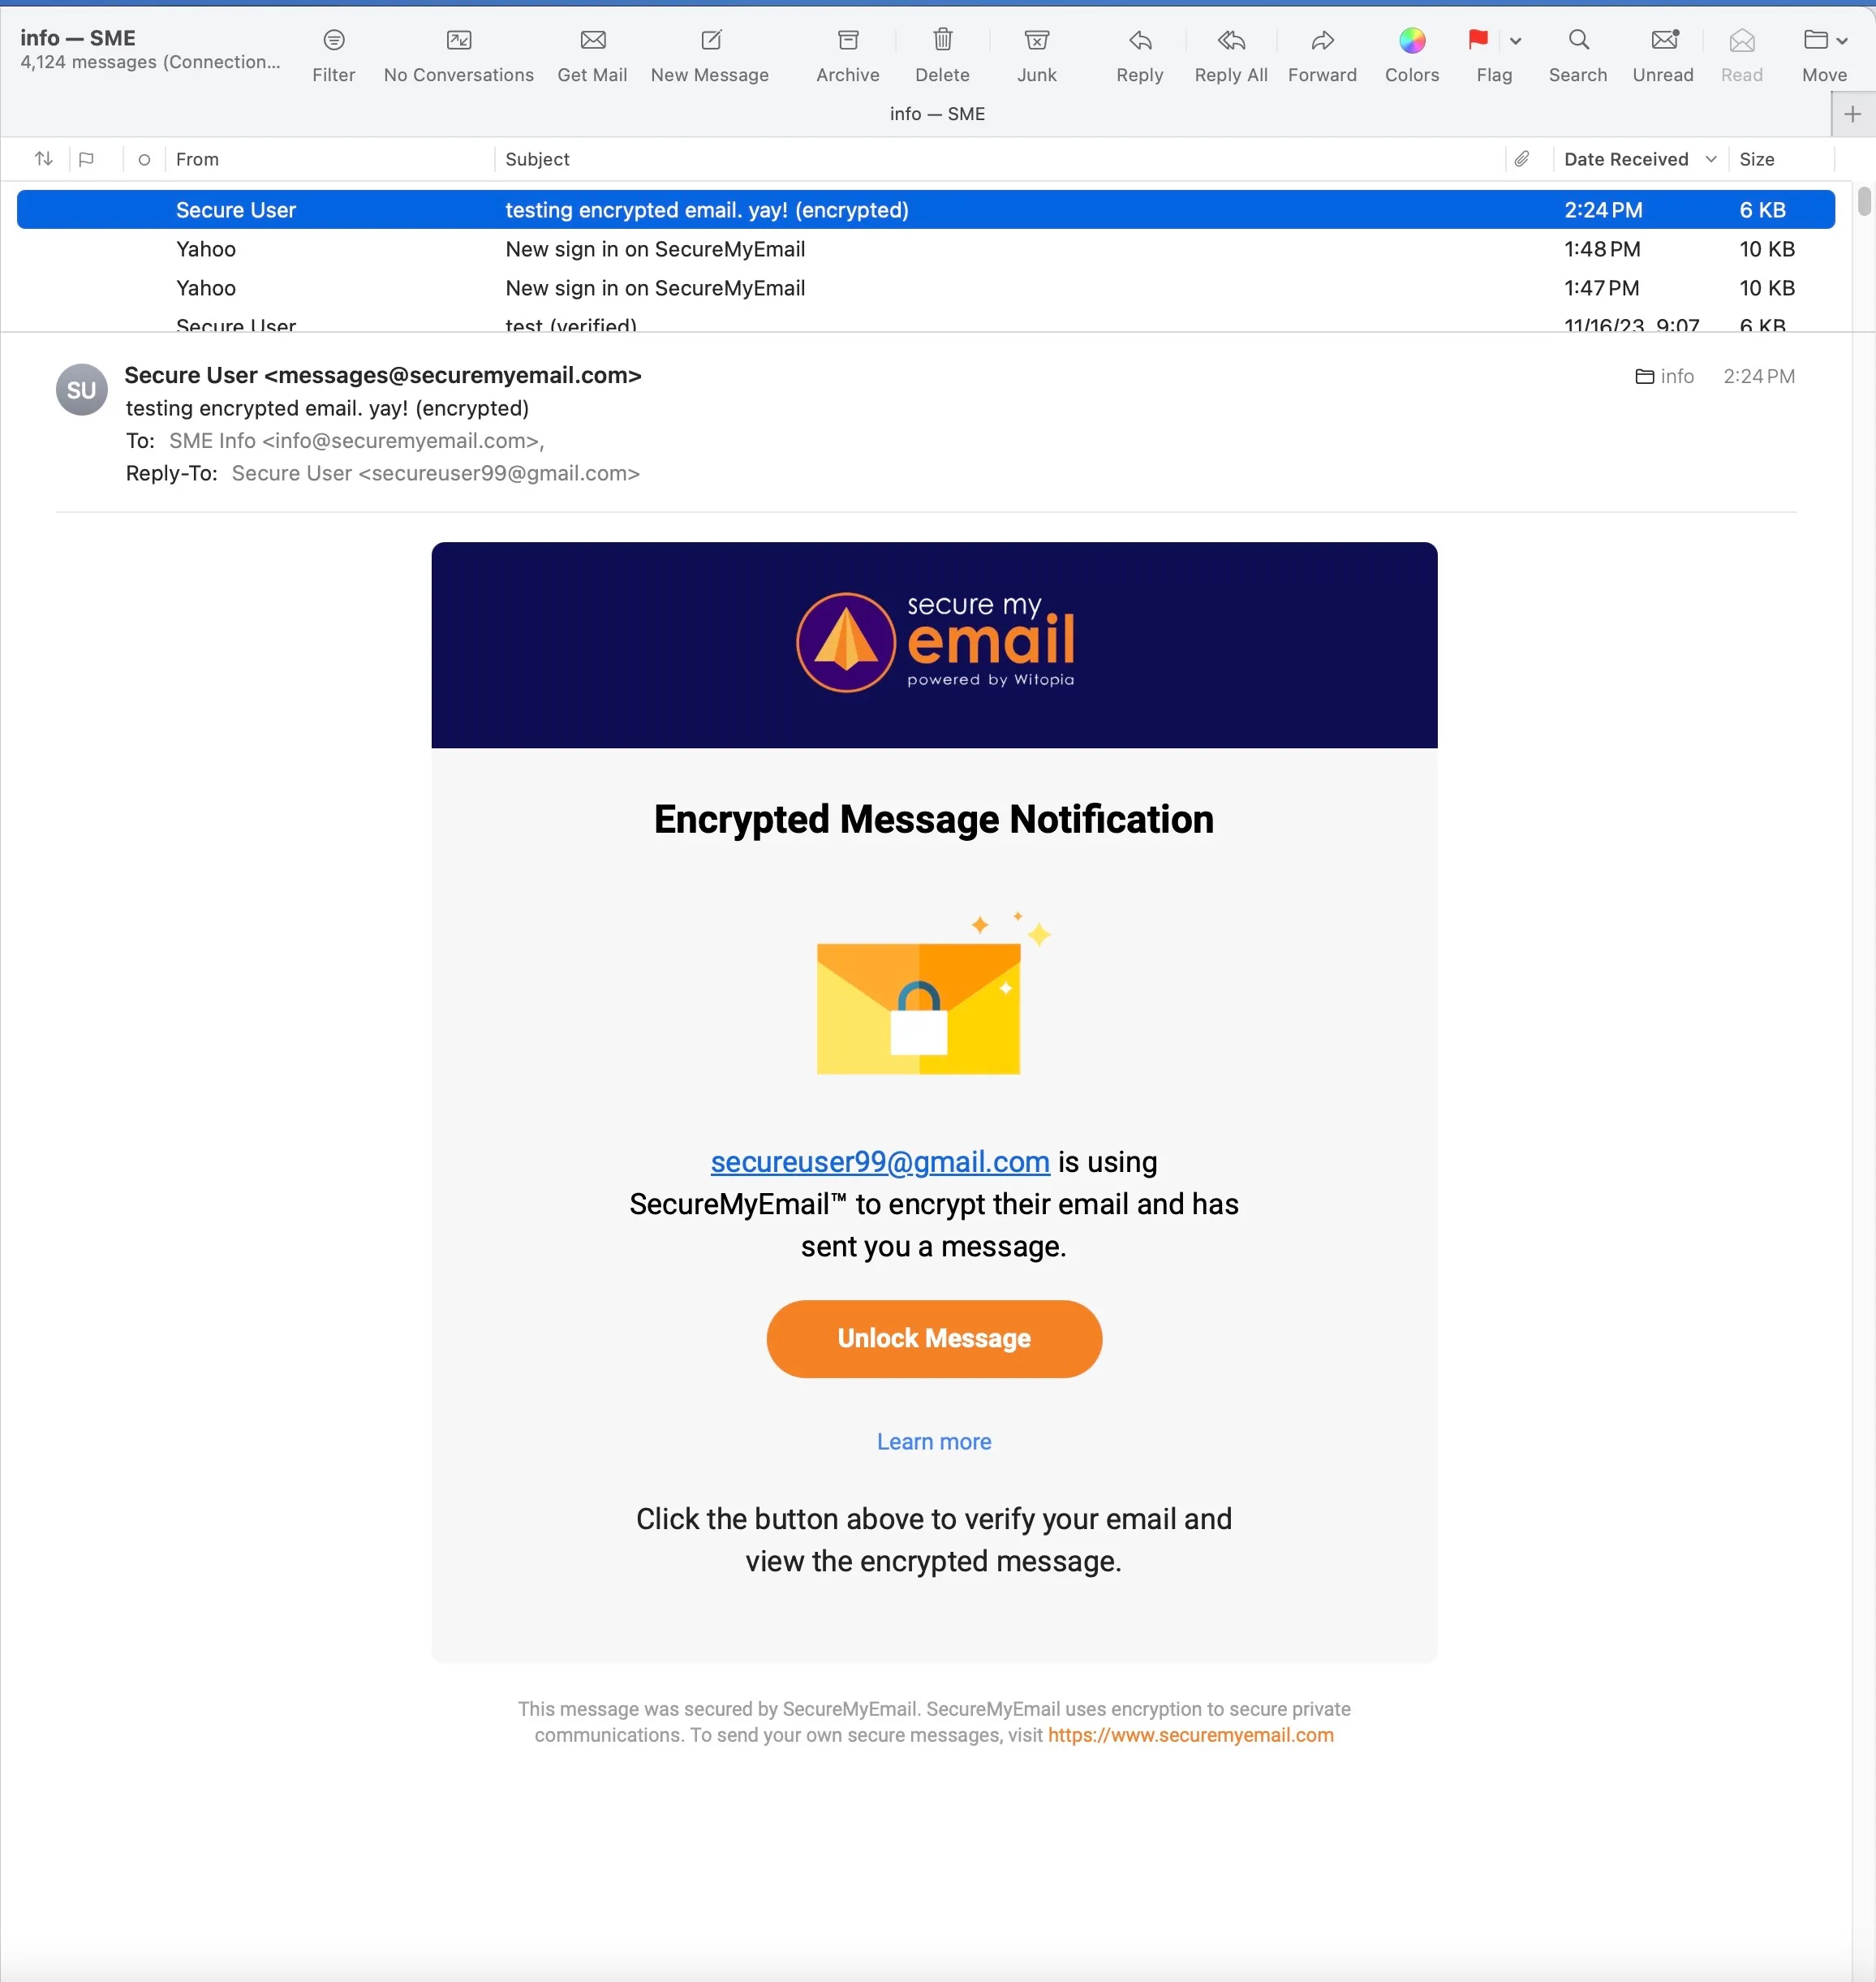Click the Learn more link
The height and width of the screenshot is (1982, 1876).
tap(935, 1441)
